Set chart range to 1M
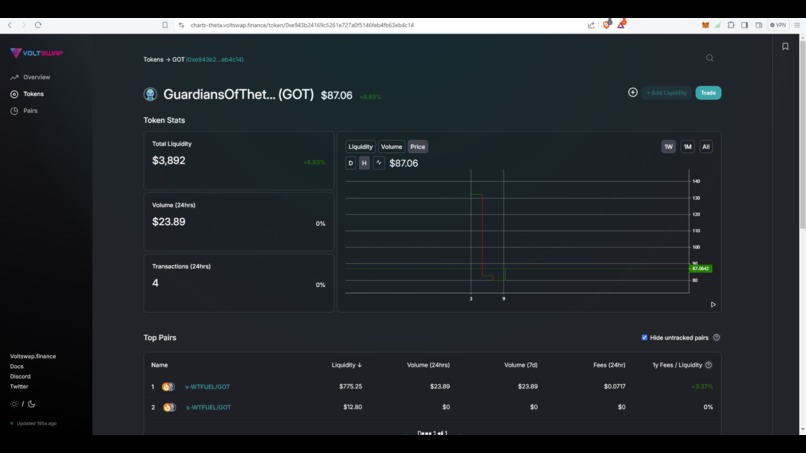This screenshot has width=806, height=453. pyautogui.click(x=687, y=147)
